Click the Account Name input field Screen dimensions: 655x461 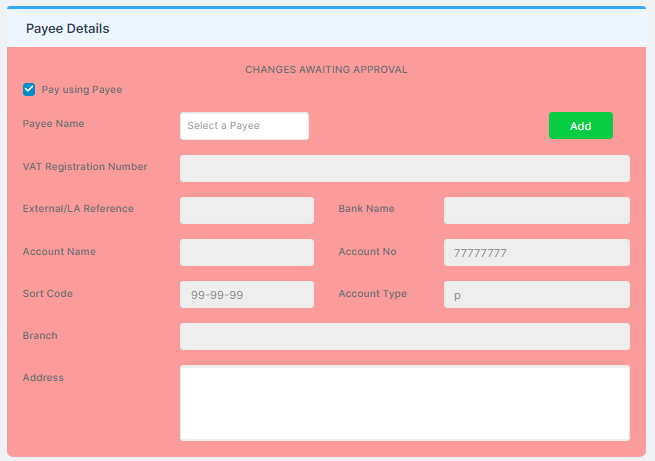point(247,253)
